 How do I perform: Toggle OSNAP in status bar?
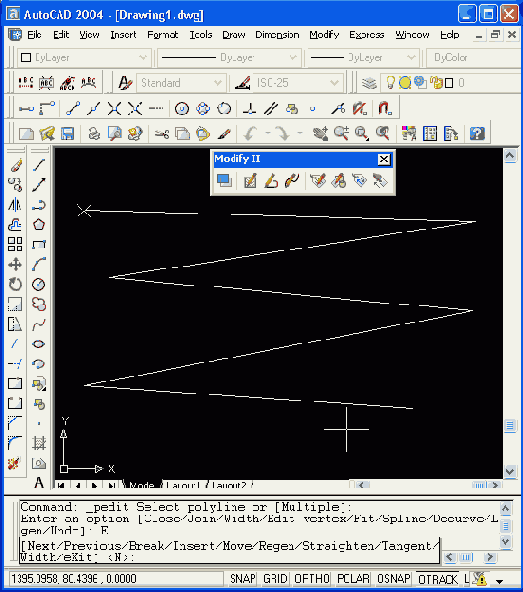[x=393, y=579]
